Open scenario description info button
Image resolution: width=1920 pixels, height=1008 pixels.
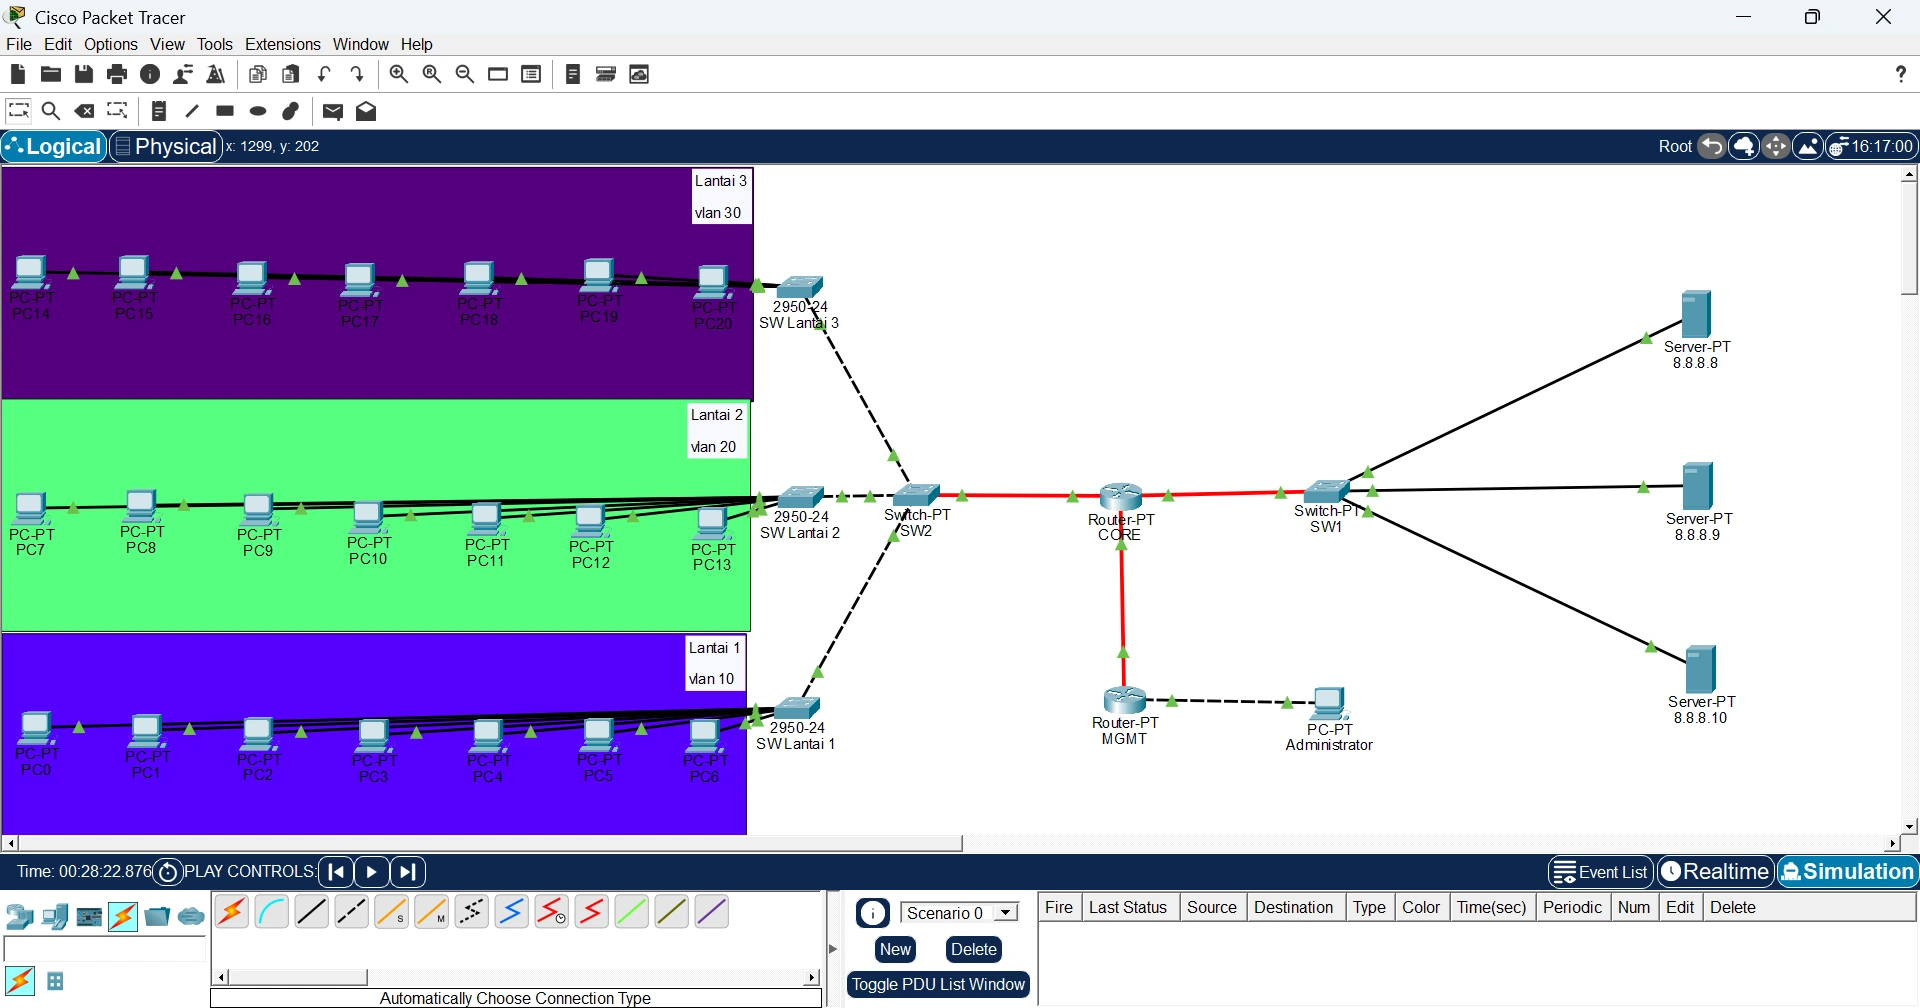(873, 913)
